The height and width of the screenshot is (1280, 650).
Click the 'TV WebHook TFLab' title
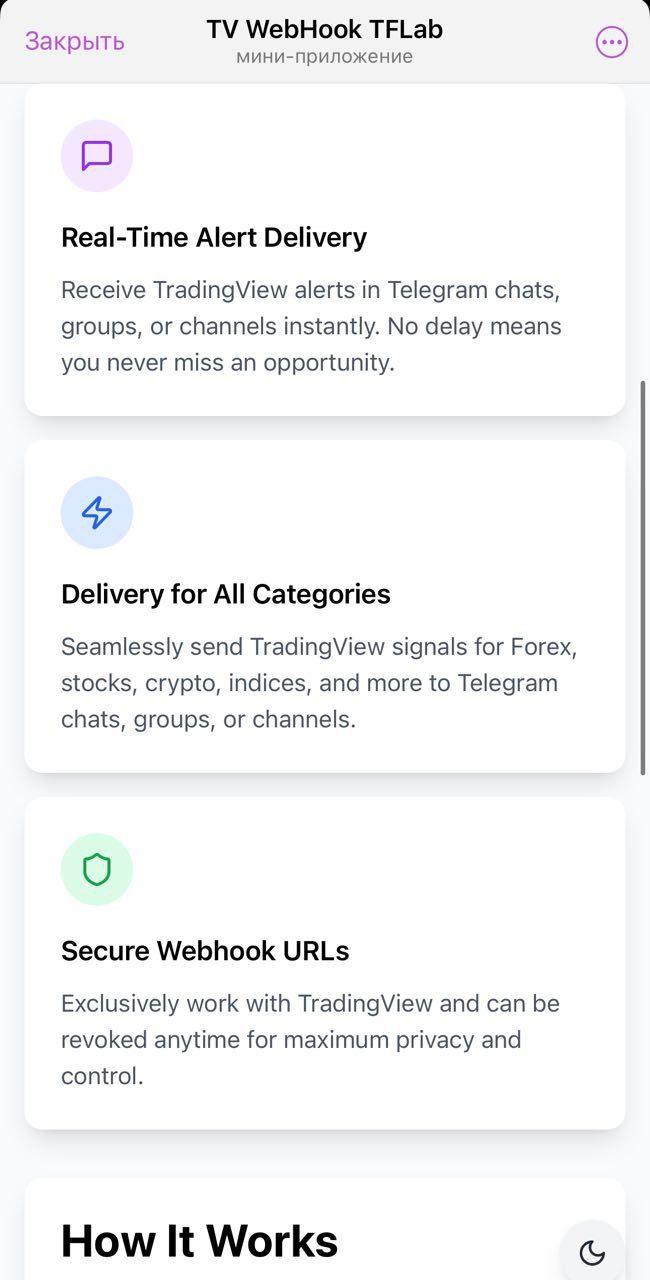[x=325, y=30]
